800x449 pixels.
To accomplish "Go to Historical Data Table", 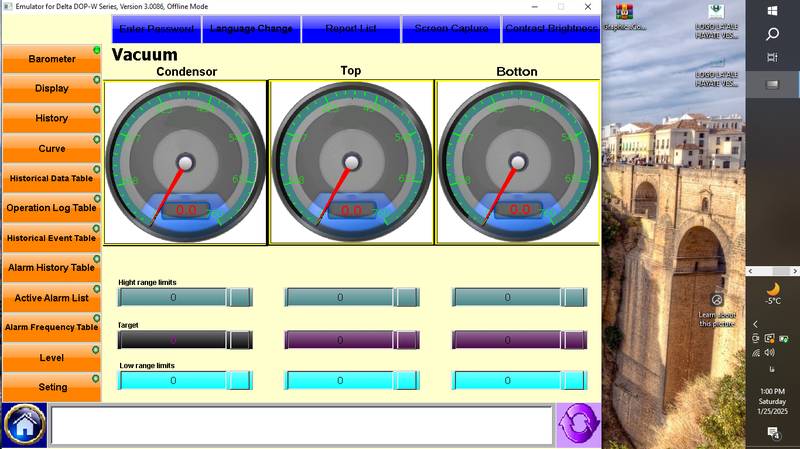I will pyautogui.click(x=51, y=178).
